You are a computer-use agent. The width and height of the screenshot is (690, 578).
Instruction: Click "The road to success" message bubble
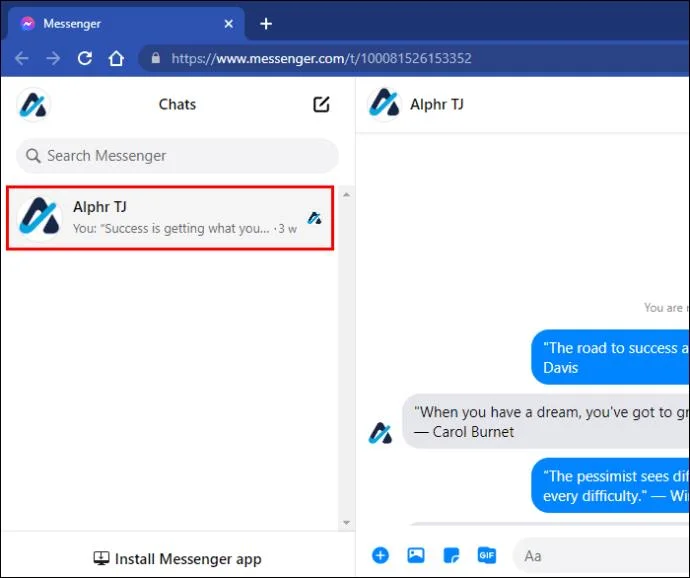pyautogui.click(x=610, y=357)
